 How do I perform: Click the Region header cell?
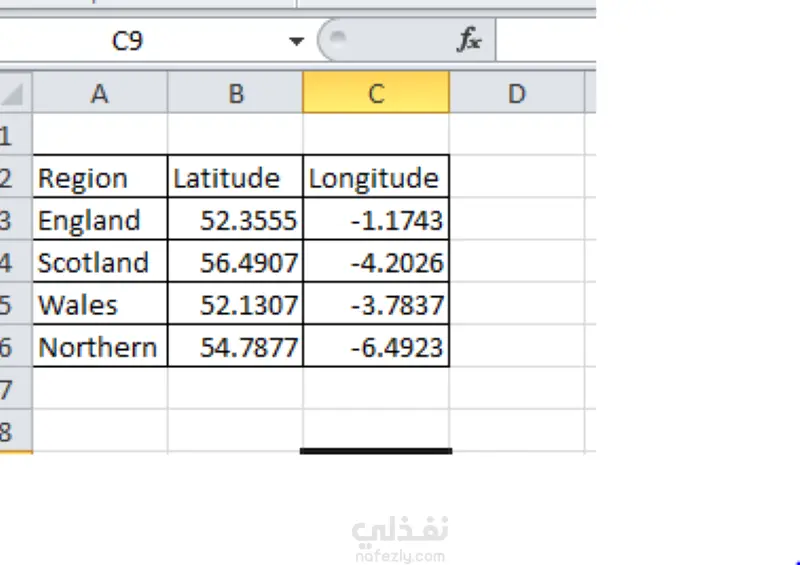coord(99,178)
